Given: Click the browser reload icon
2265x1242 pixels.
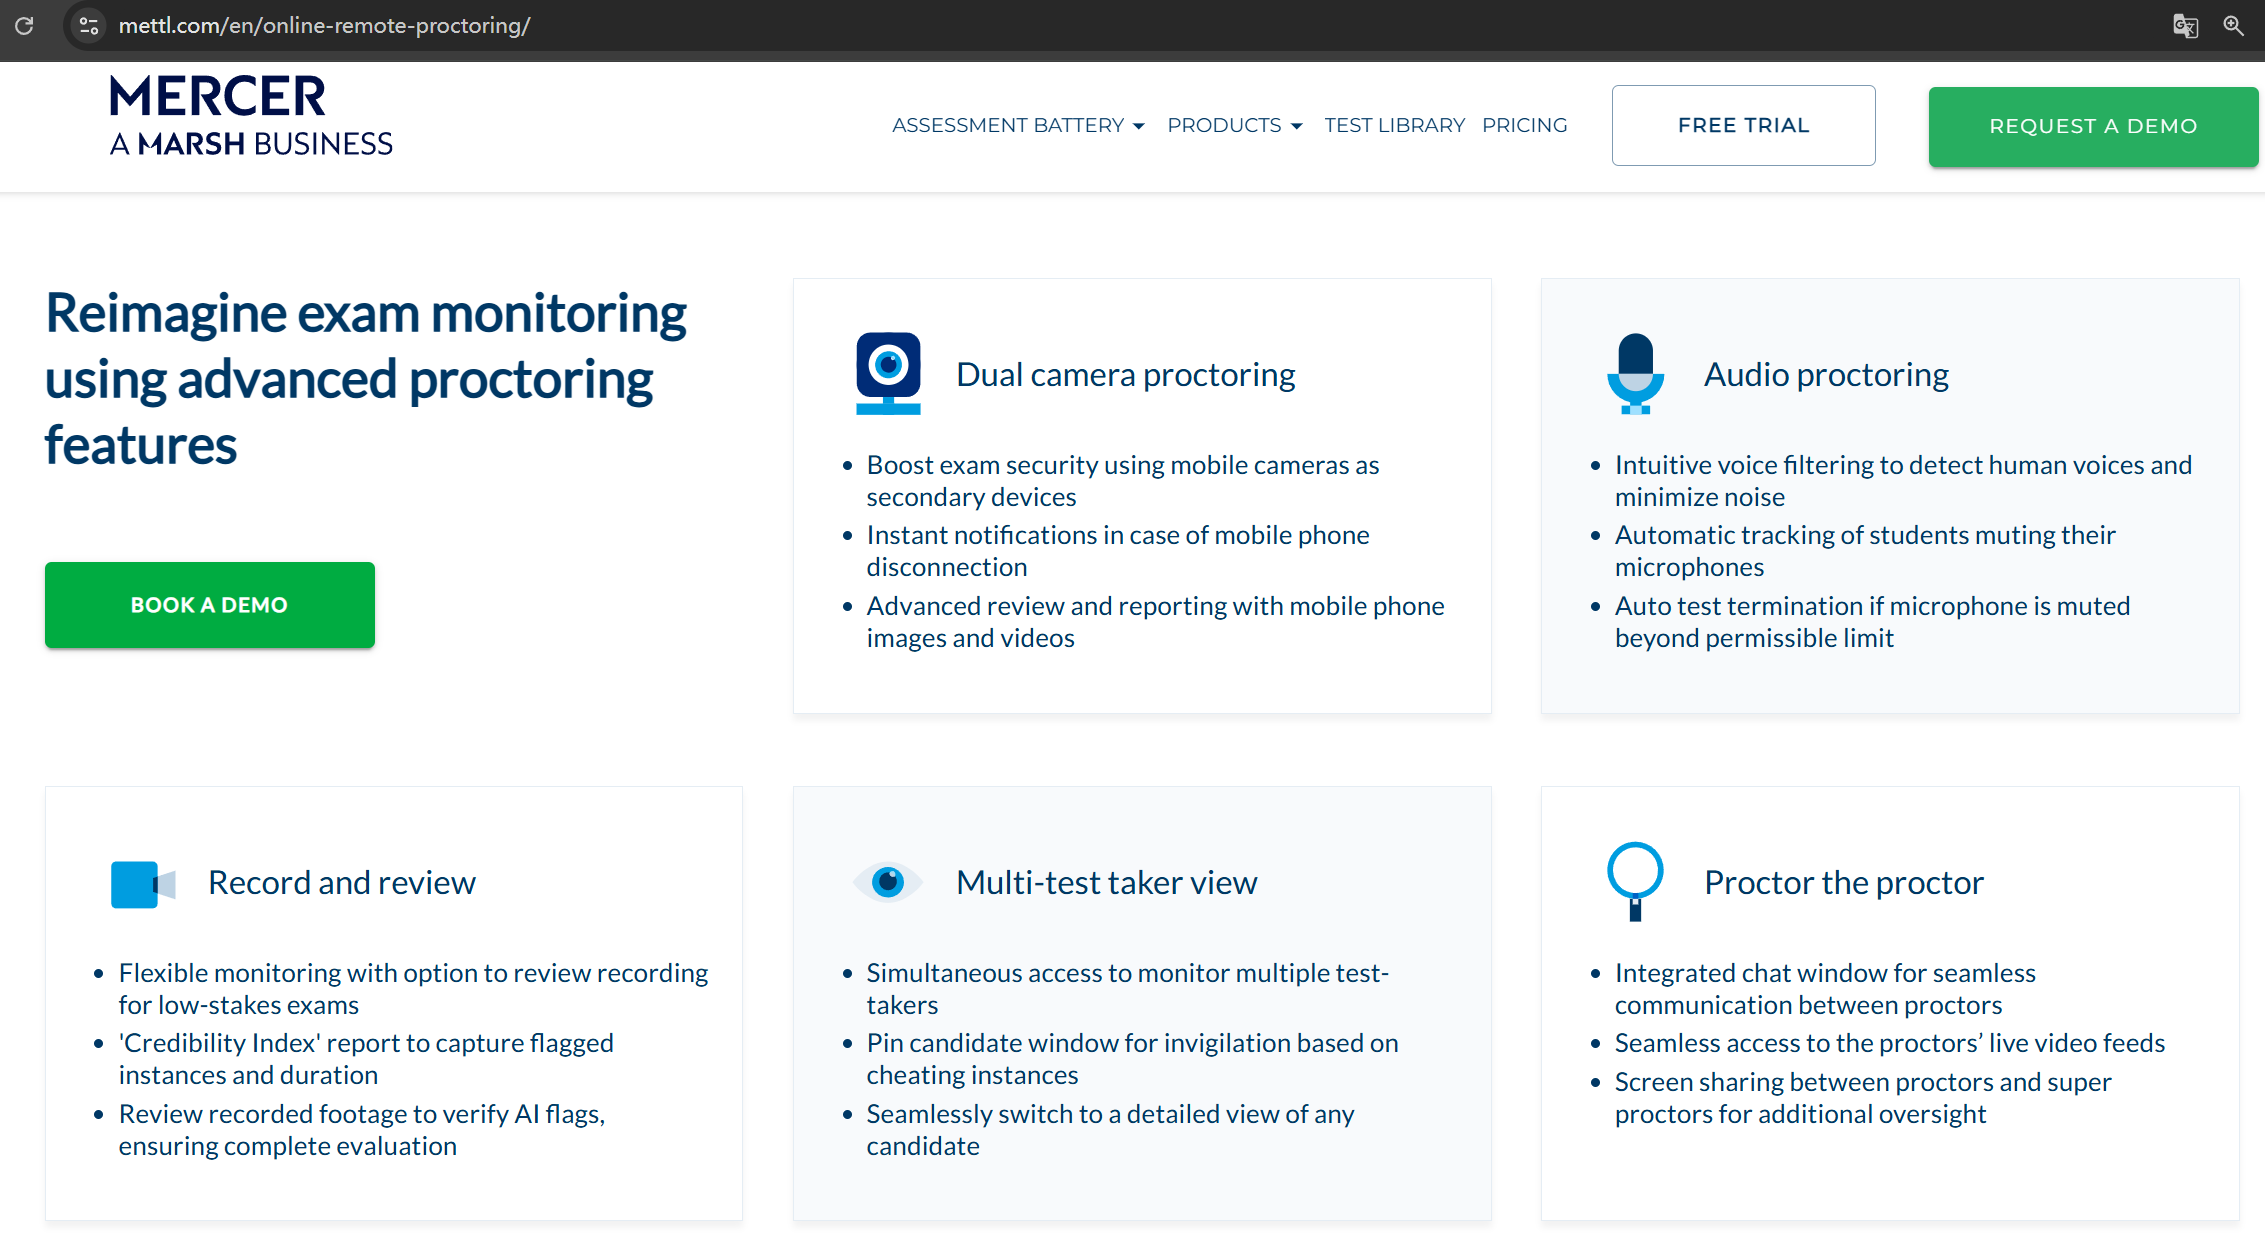Looking at the screenshot, I should point(24,25).
